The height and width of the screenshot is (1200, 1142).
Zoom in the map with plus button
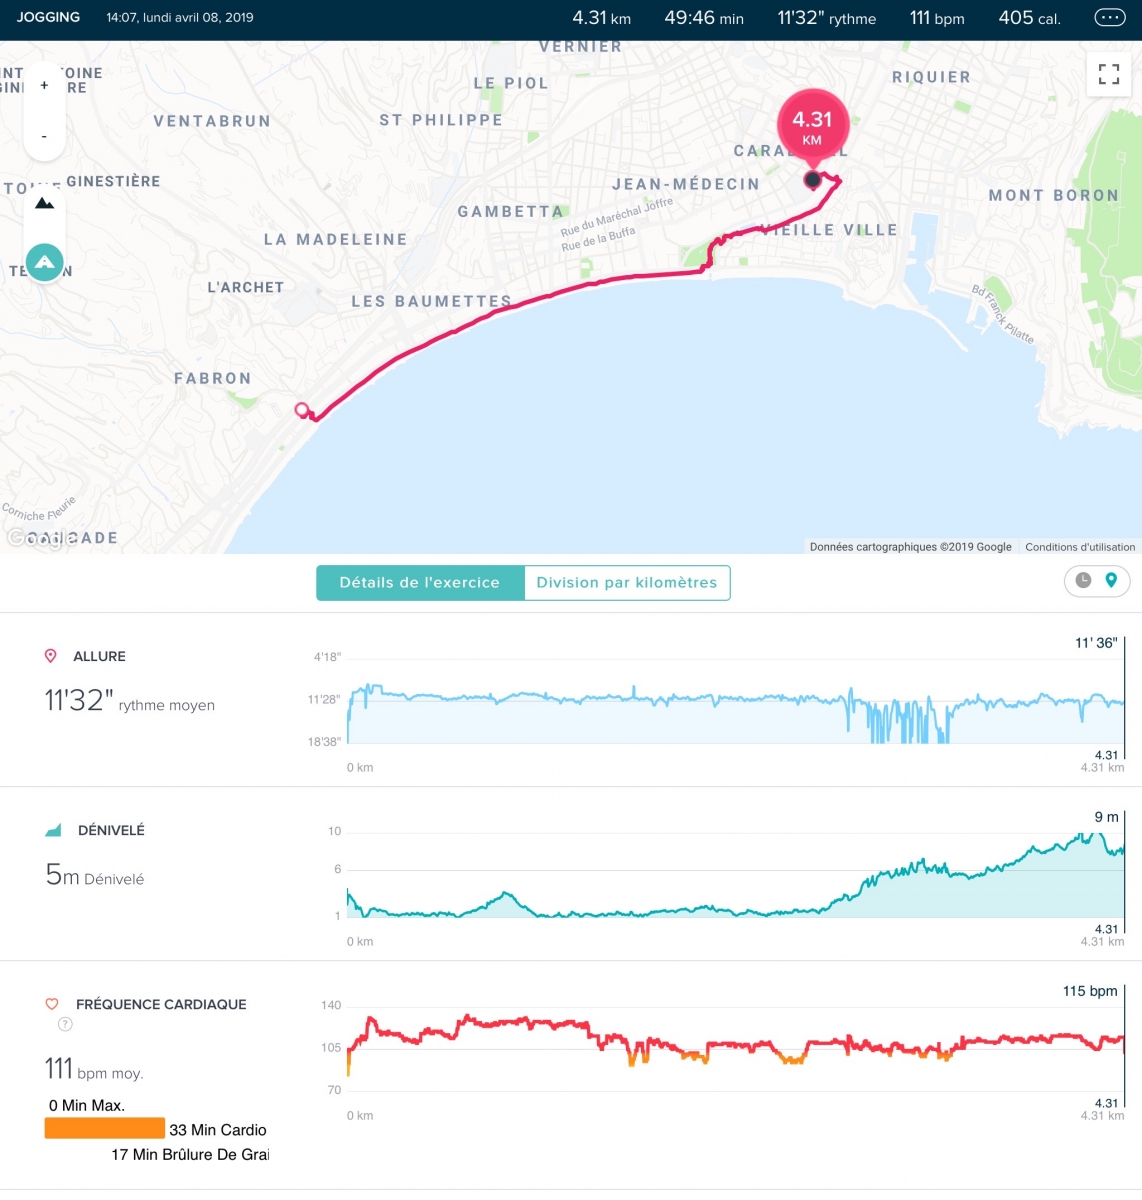pos(44,86)
